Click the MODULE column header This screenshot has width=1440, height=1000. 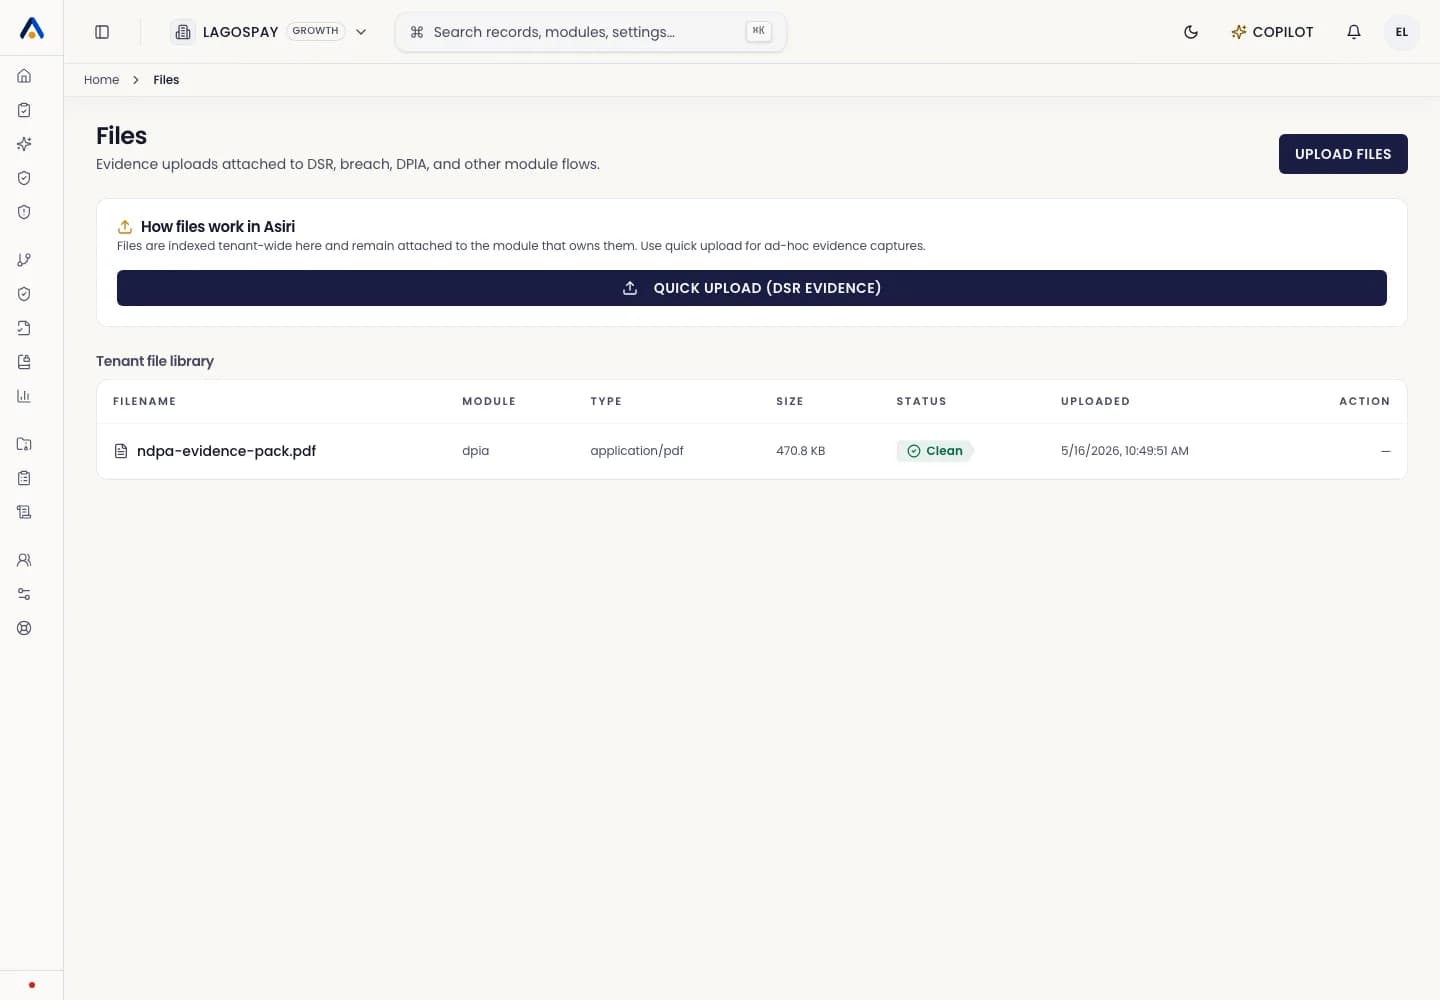pos(489,401)
